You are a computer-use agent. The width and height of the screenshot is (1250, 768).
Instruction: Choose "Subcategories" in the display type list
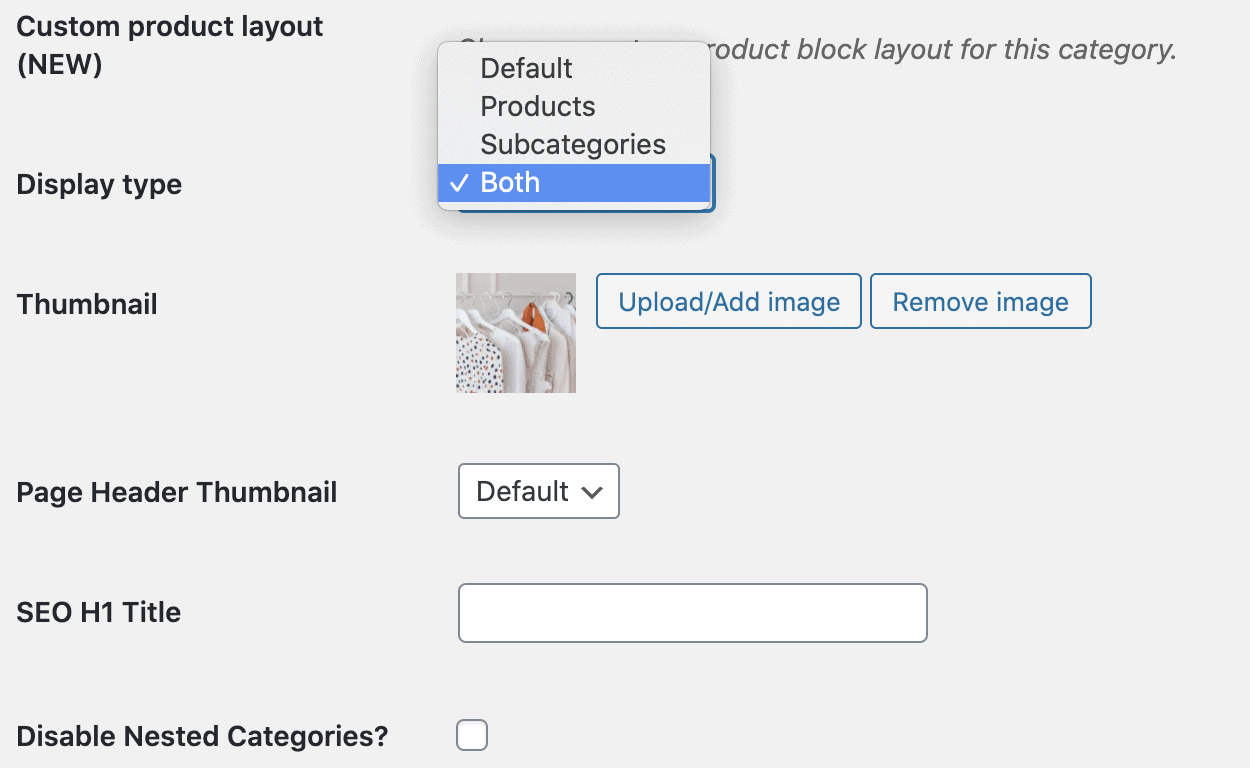(573, 144)
